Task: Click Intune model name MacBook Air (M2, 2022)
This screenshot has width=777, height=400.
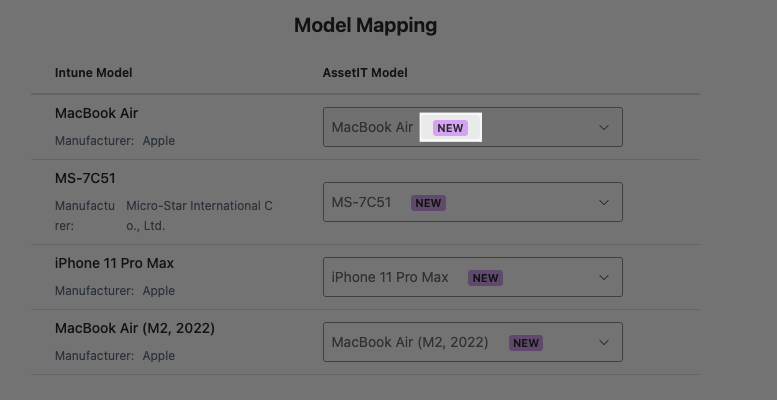Action: point(135,329)
